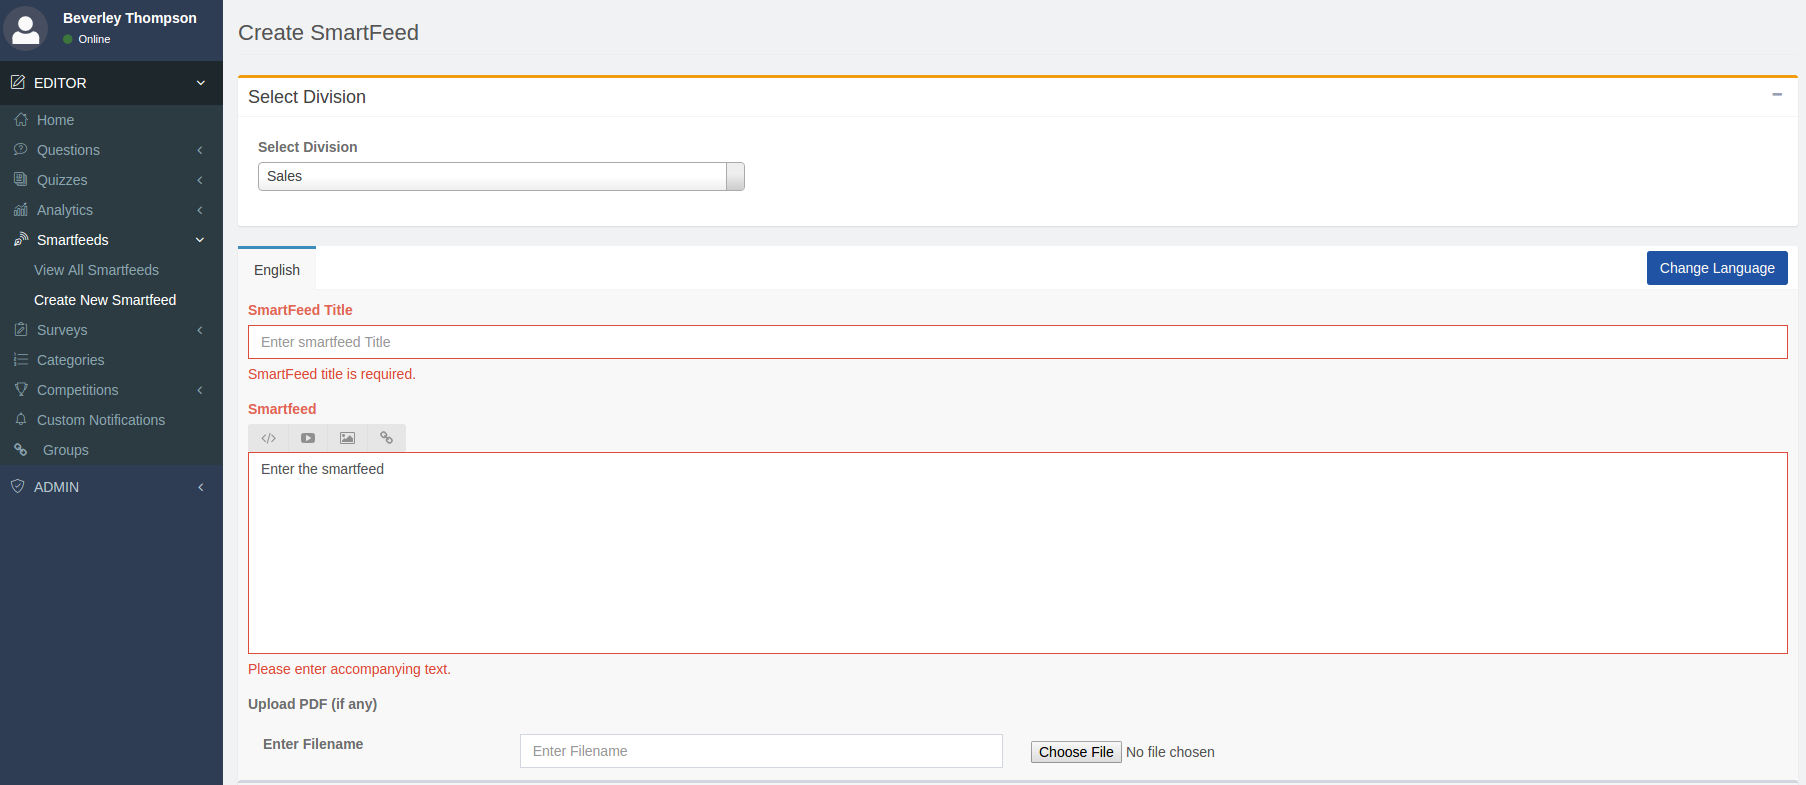Viewport: 1806px width, 785px height.
Task: Click the insert image icon in editor toolbar
Action: point(347,438)
